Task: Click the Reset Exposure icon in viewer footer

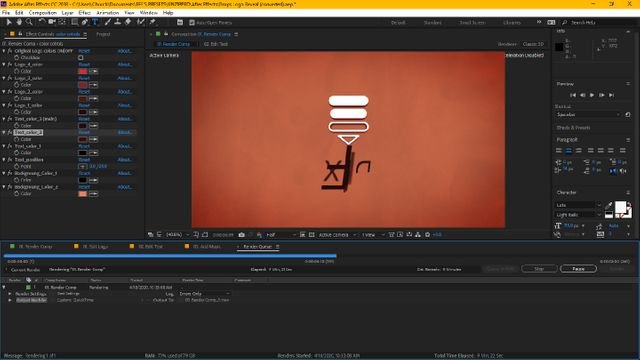Action: [427, 235]
